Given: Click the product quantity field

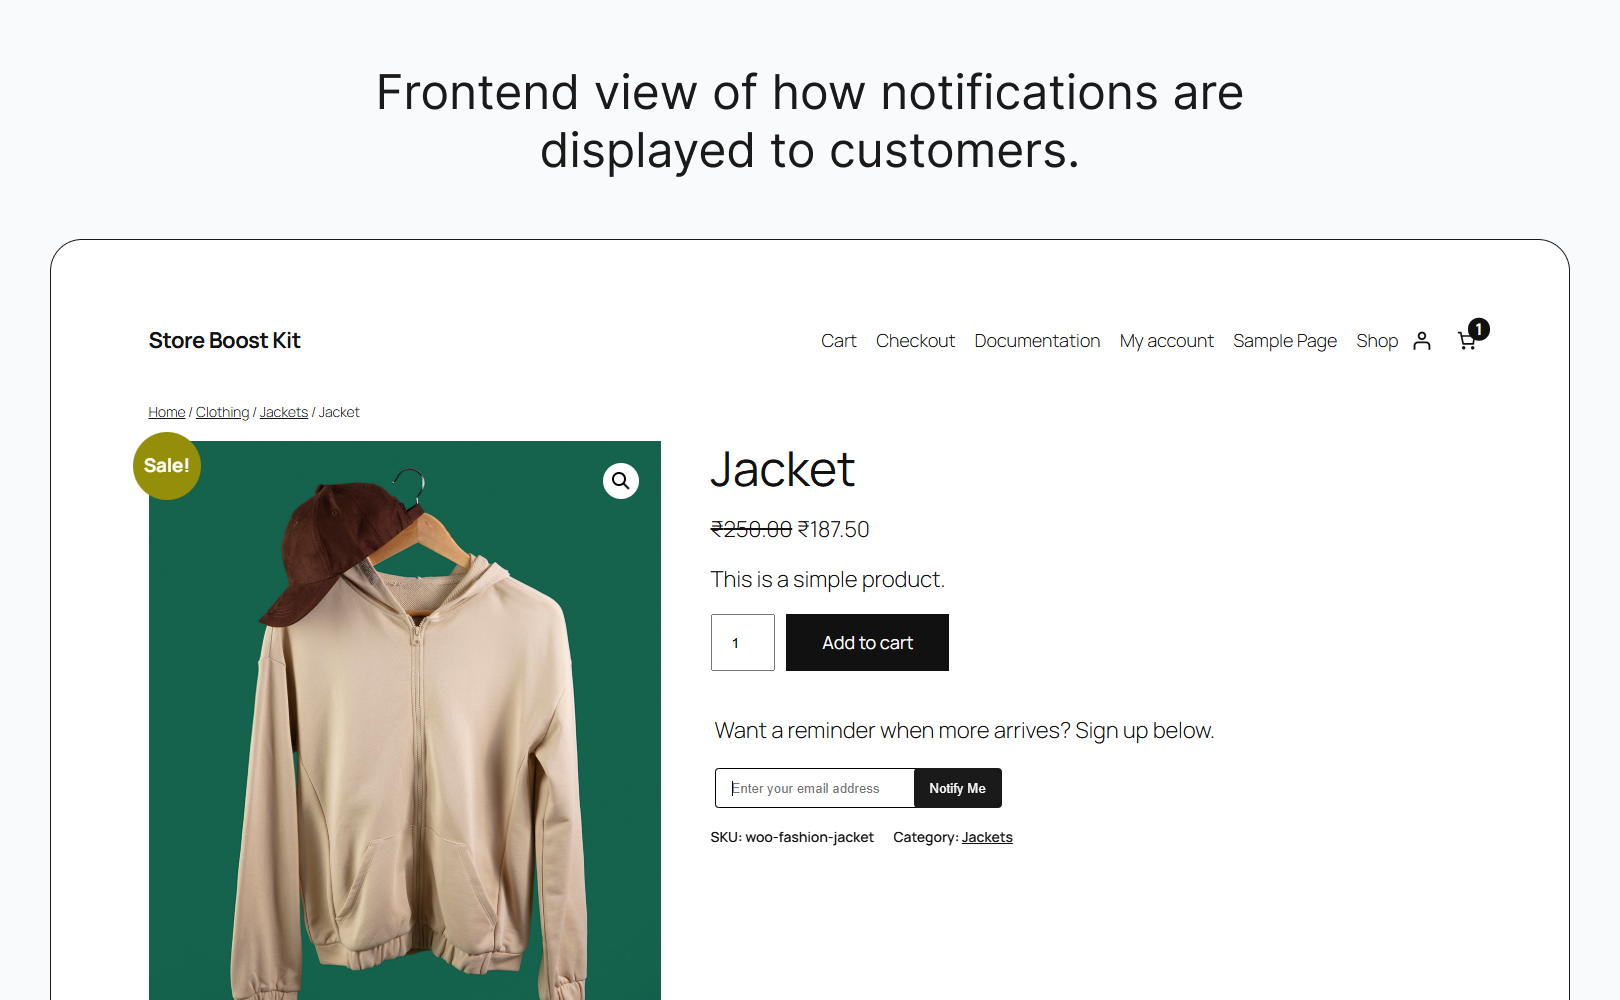Looking at the screenshot, I should (742, 643).
